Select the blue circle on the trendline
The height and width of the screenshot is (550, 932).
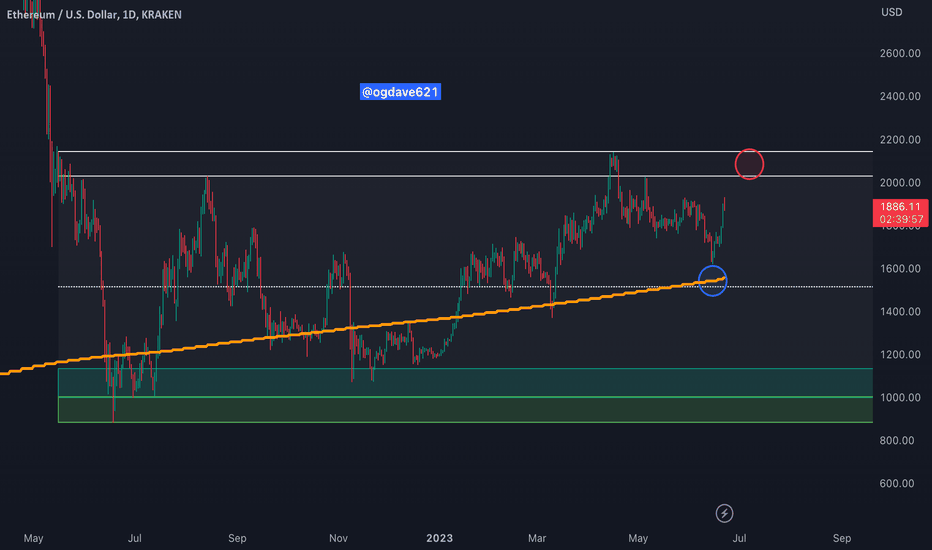[x=712, y=281]
